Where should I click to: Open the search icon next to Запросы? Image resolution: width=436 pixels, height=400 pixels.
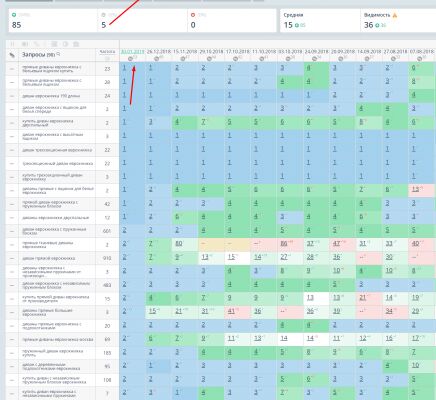click(58, 54)
